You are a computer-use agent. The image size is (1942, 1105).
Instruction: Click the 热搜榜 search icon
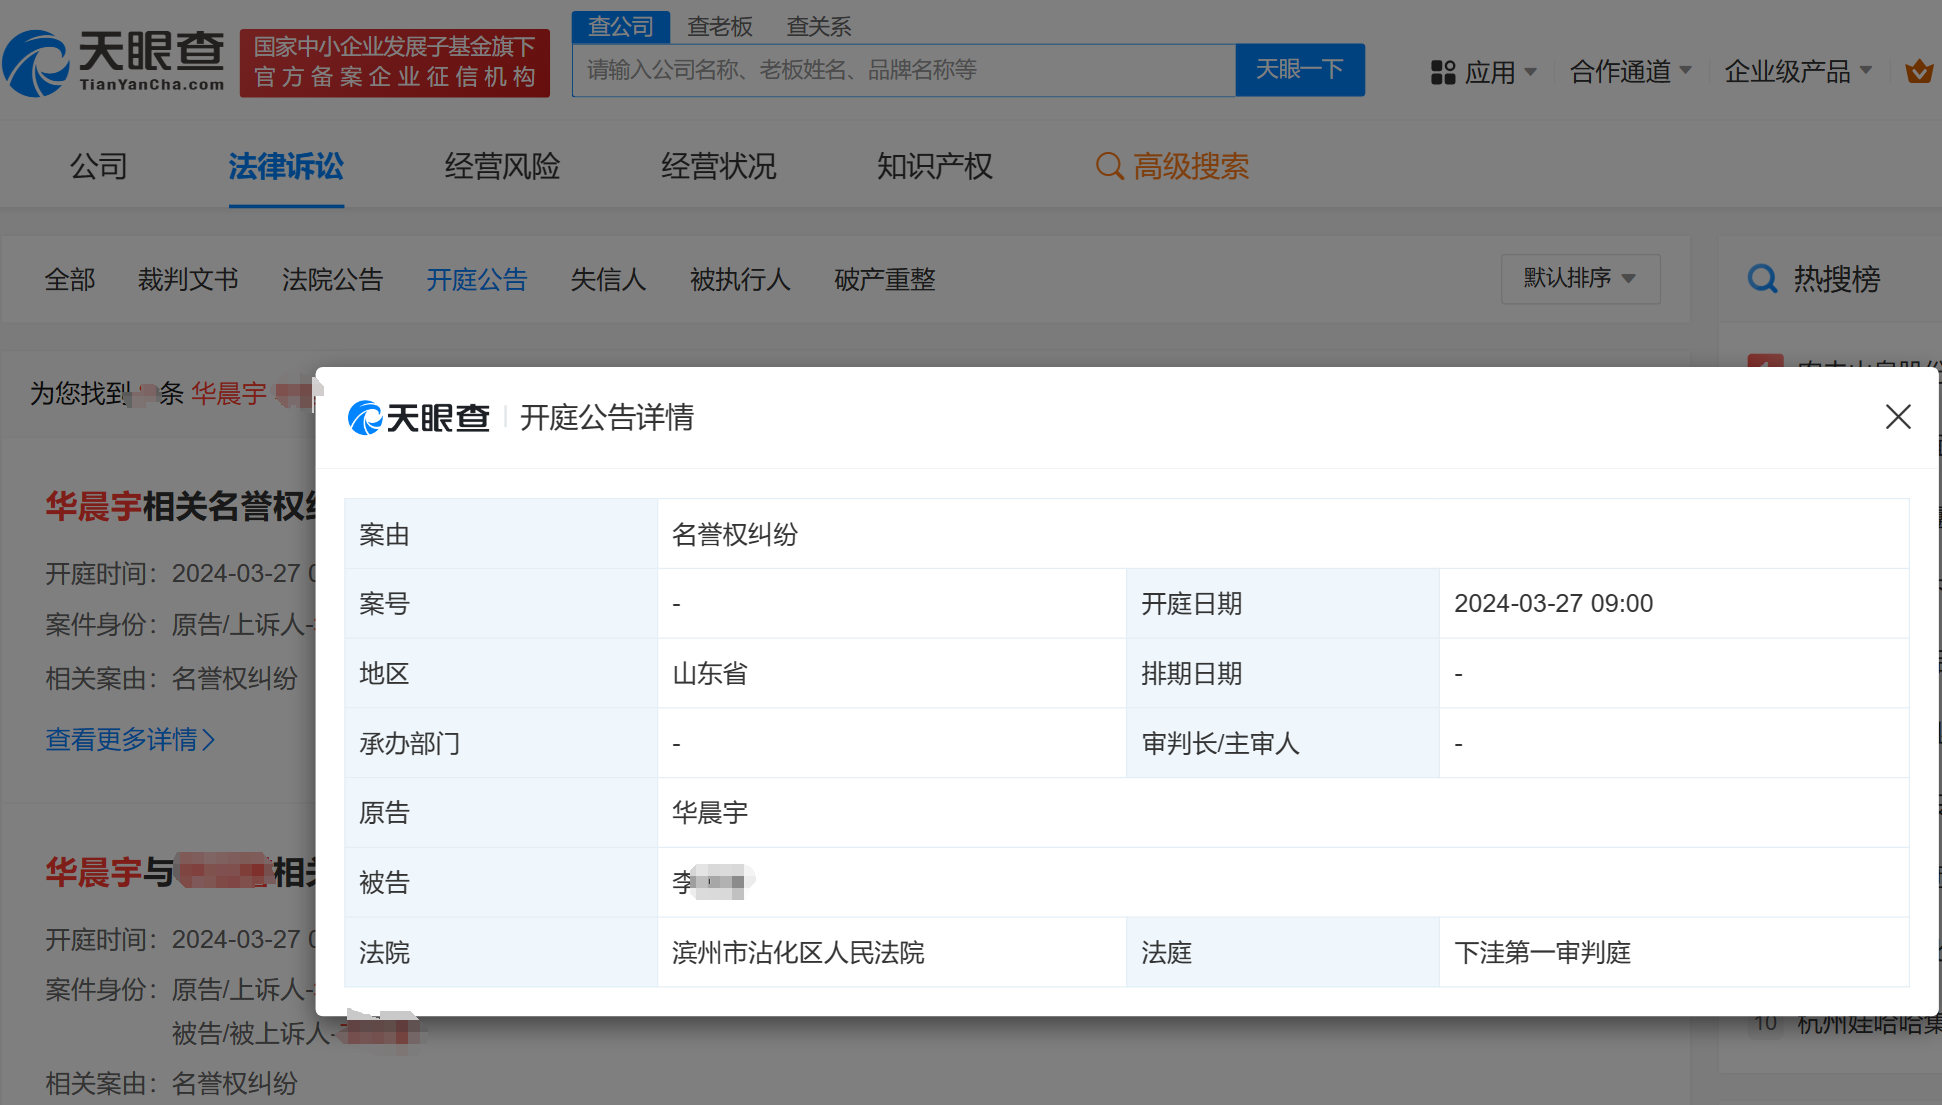(1762, 279)
